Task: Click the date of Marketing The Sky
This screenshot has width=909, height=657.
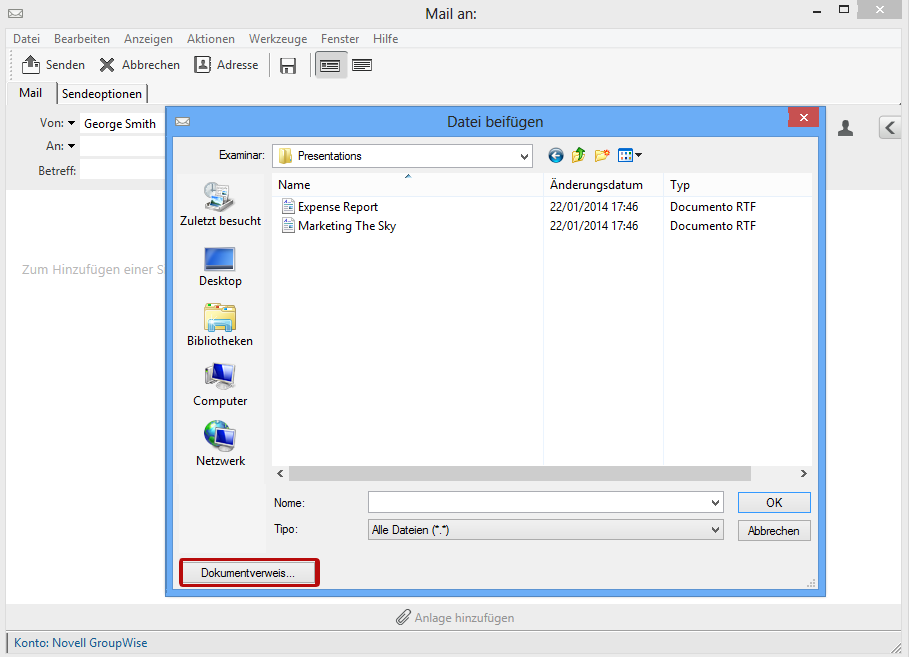Action: coord(594,226)
